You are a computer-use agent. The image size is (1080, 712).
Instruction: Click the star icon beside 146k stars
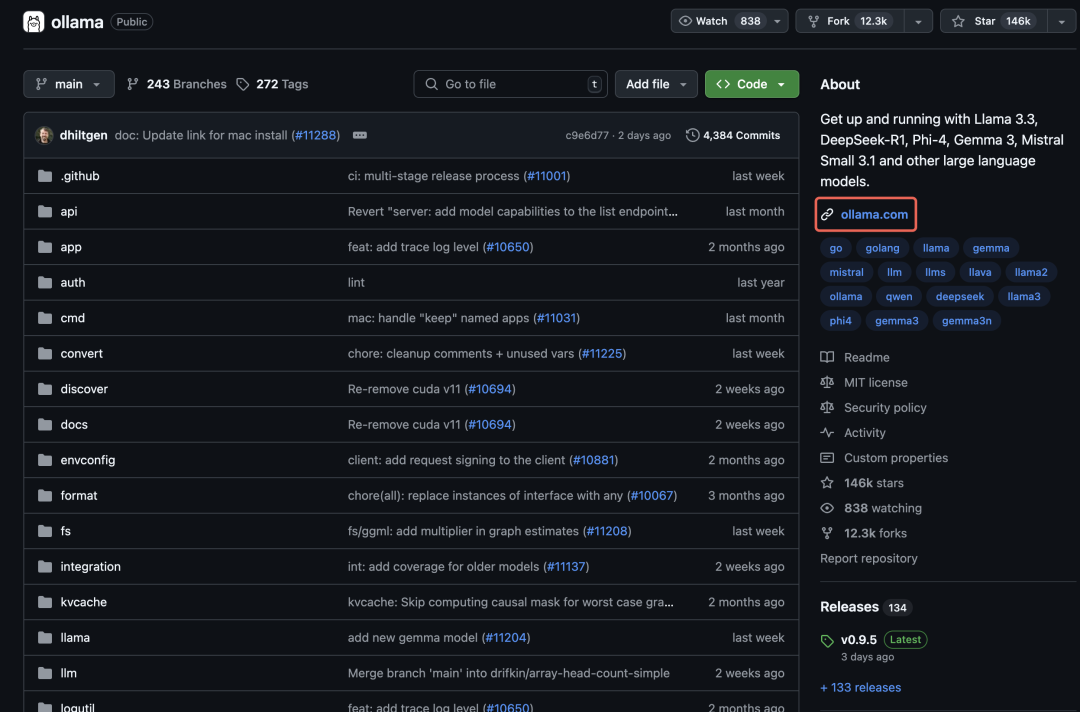pos(827,483)
